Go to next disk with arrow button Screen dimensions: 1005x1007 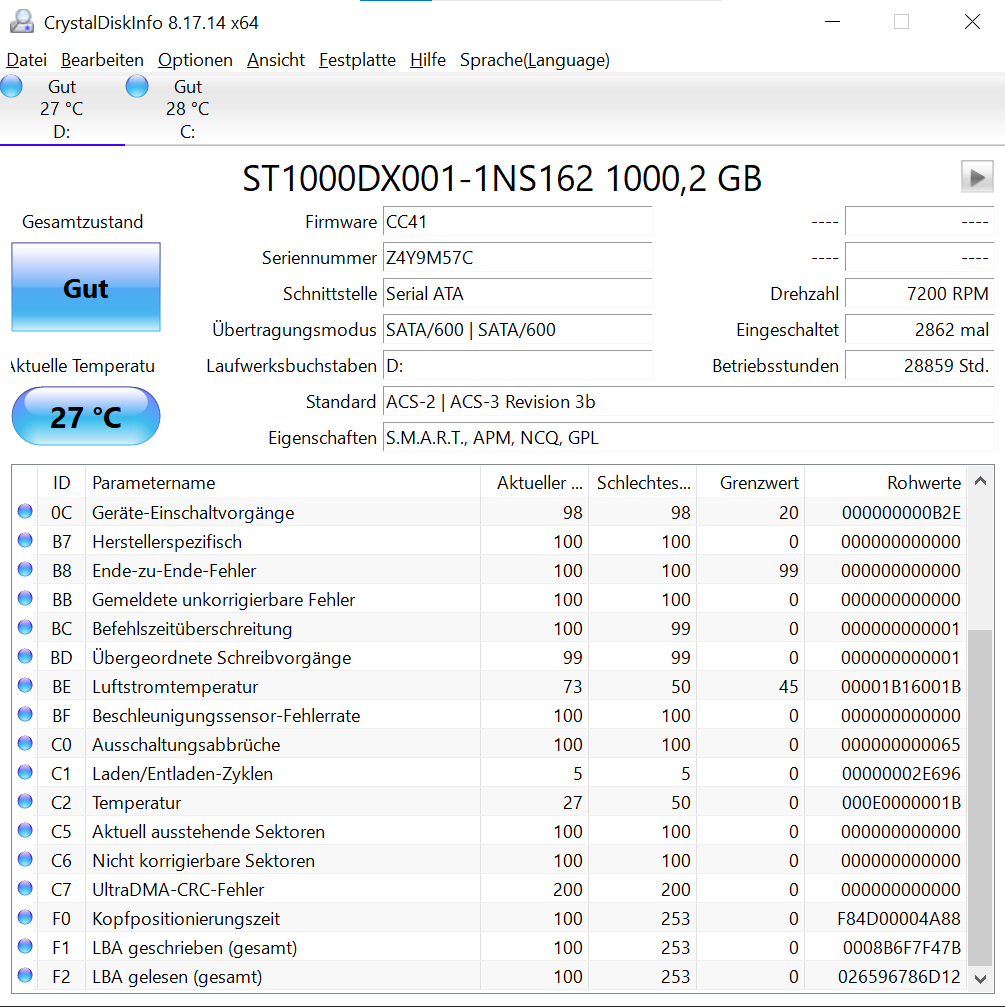(x=977, y=177)
